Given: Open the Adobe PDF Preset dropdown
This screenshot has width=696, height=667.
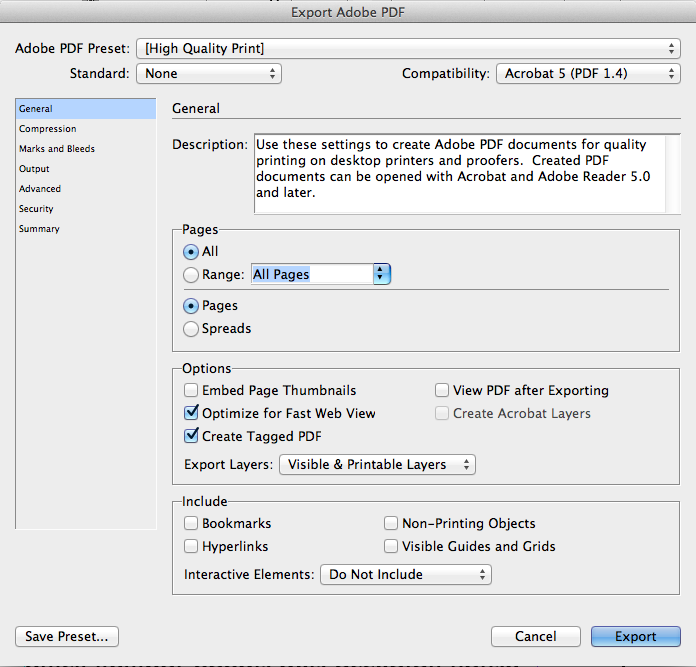Looking at the screenshot, I should [408, 48].
